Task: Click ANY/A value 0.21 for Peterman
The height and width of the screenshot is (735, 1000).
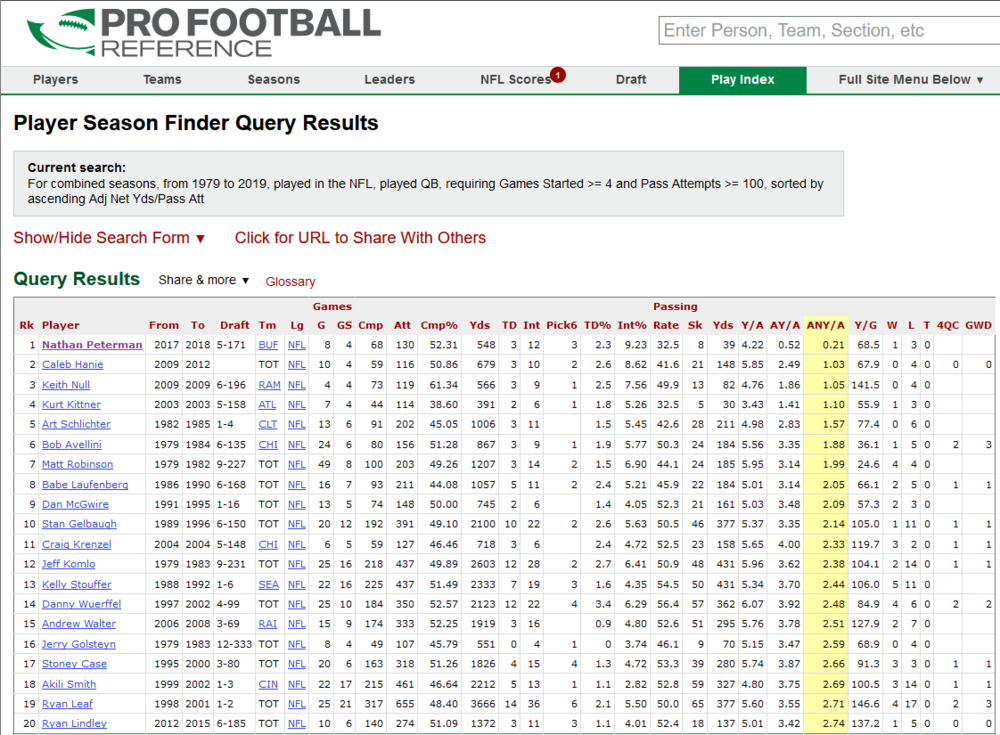Action: pyautogui.click(x=833, y=345)
